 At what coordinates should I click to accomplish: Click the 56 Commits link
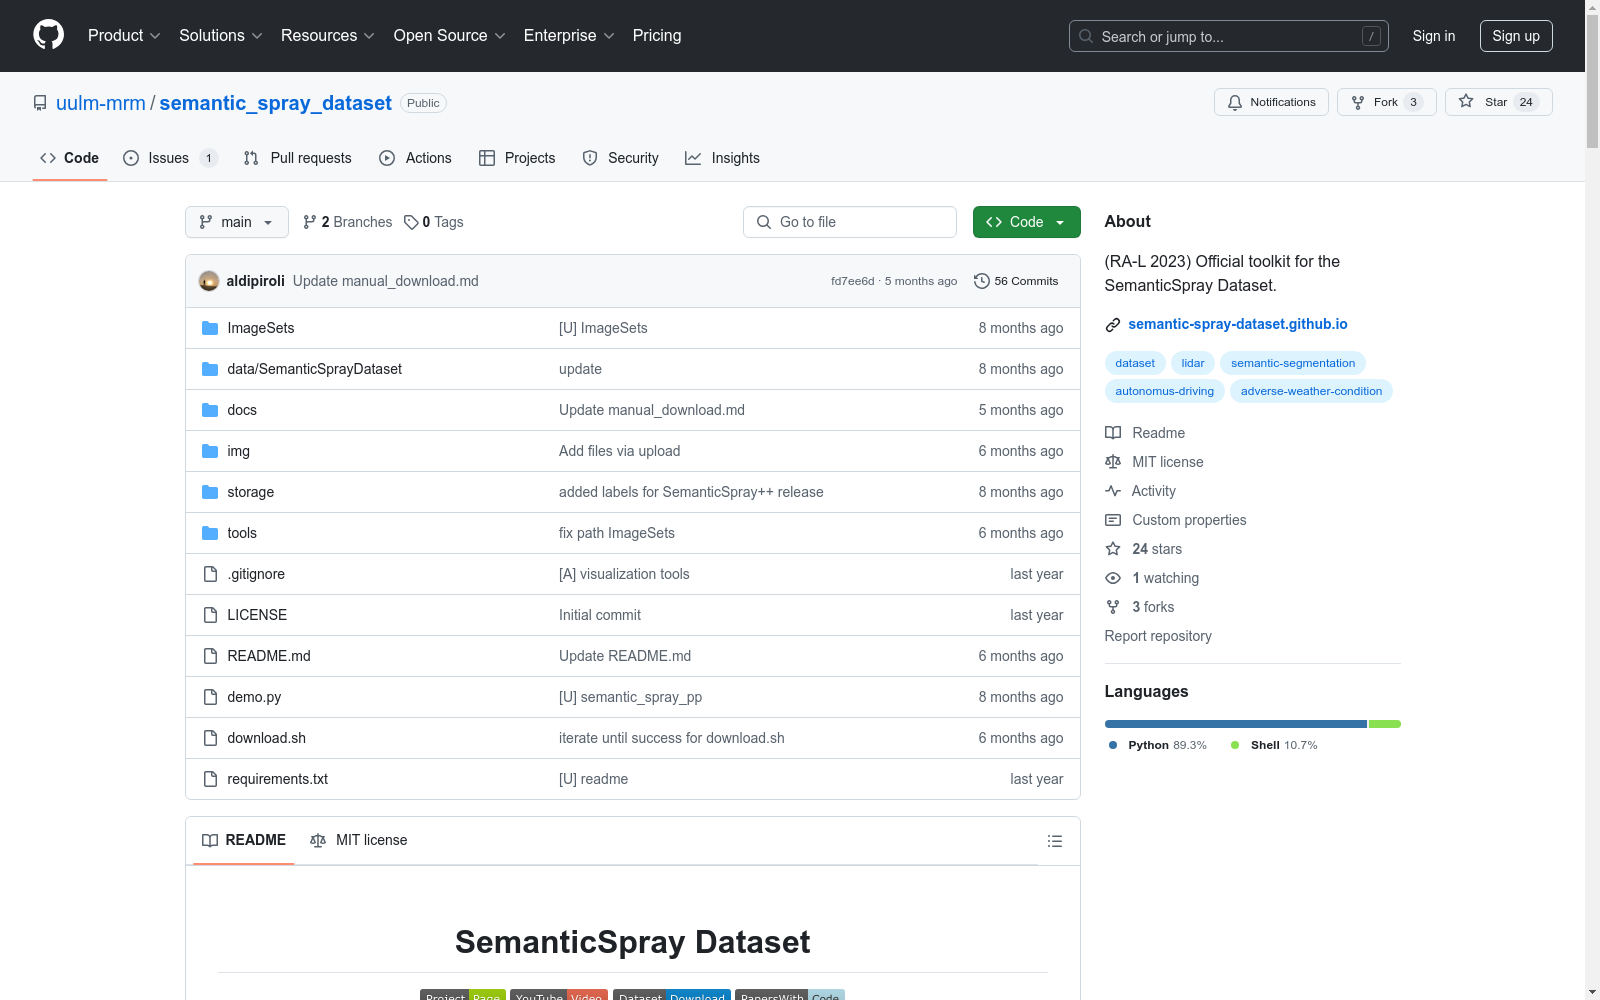[x=1016, y=281]
